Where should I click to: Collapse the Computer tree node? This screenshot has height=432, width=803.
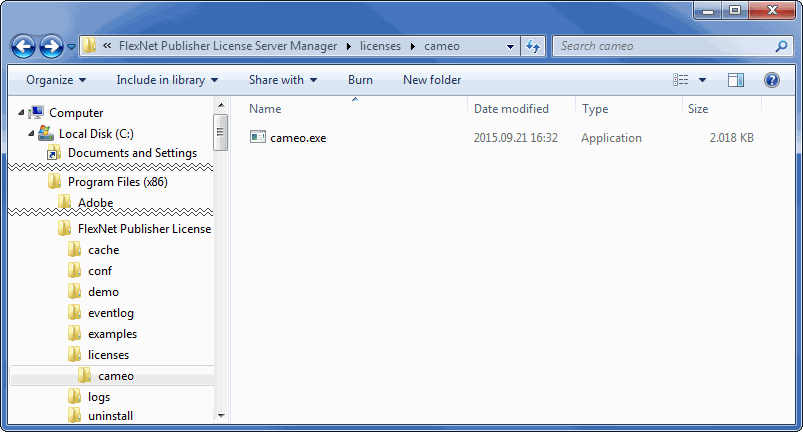click(21, 112)
